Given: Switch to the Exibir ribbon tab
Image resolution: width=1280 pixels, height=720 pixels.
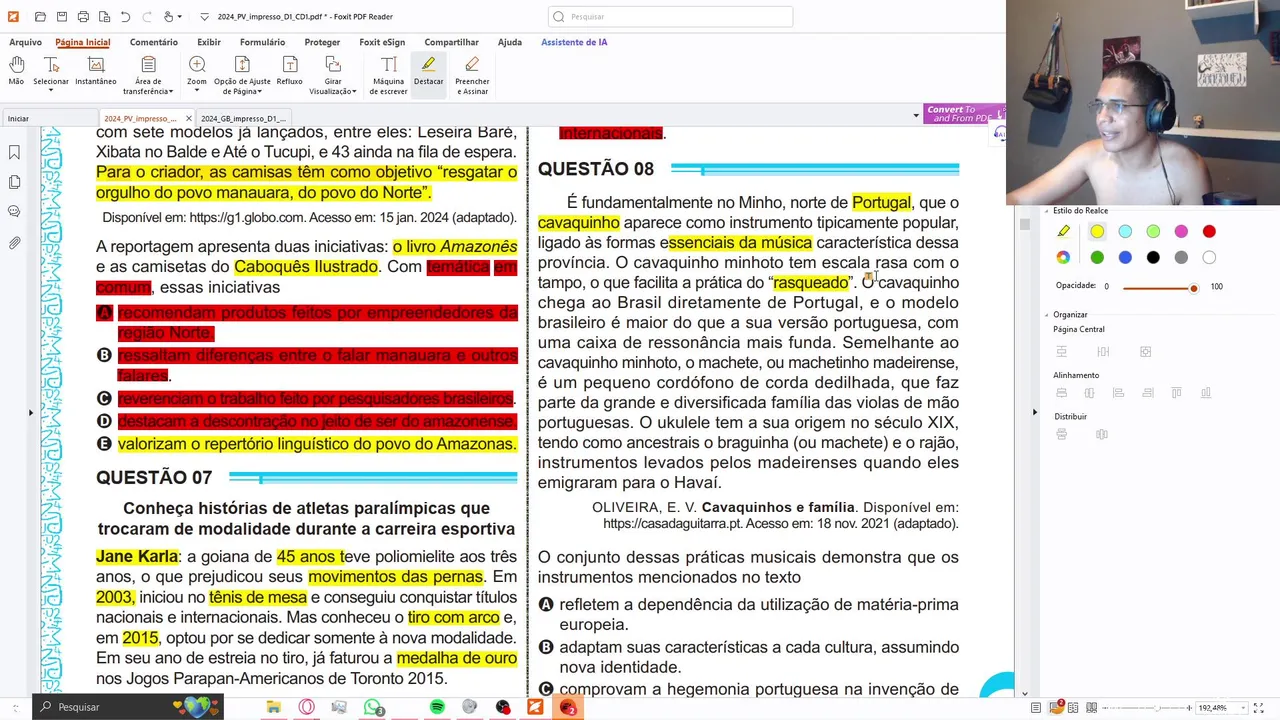Looking at the screenshot, I should point(209,42).
